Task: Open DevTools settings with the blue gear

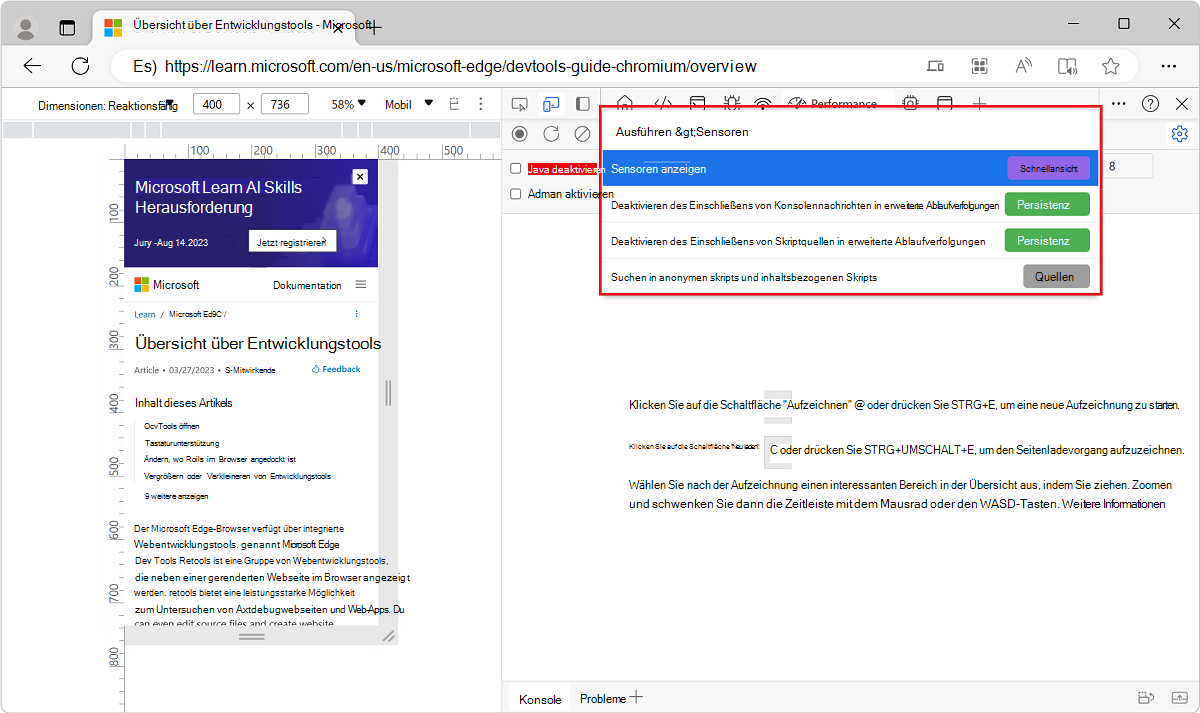Action: tap(1179, 133)
